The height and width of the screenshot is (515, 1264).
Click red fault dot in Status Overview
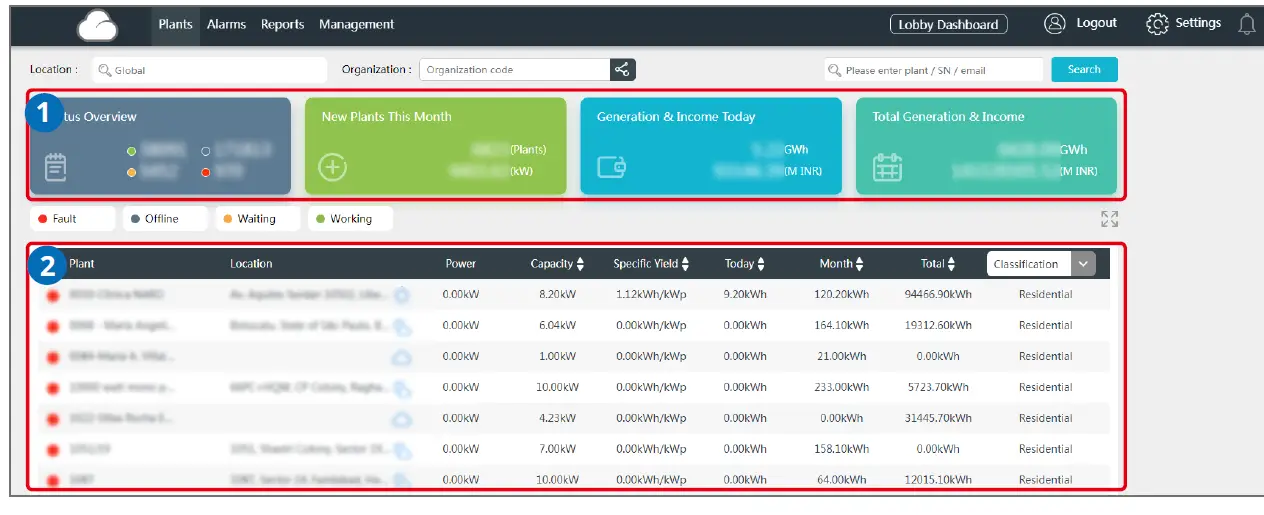pos(205,173)
